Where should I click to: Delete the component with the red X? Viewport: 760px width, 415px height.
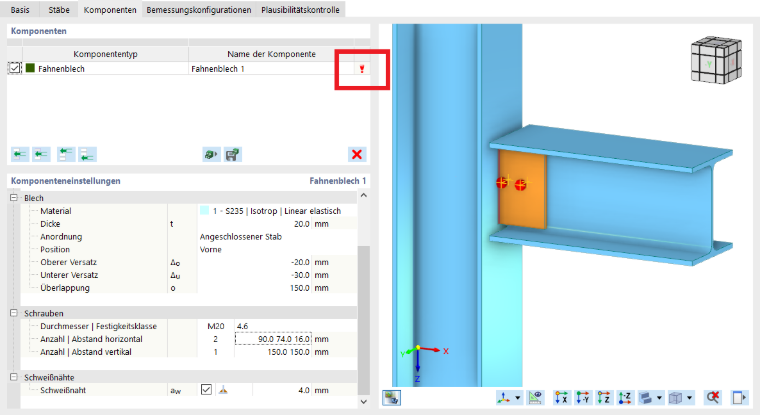(357, 155)
